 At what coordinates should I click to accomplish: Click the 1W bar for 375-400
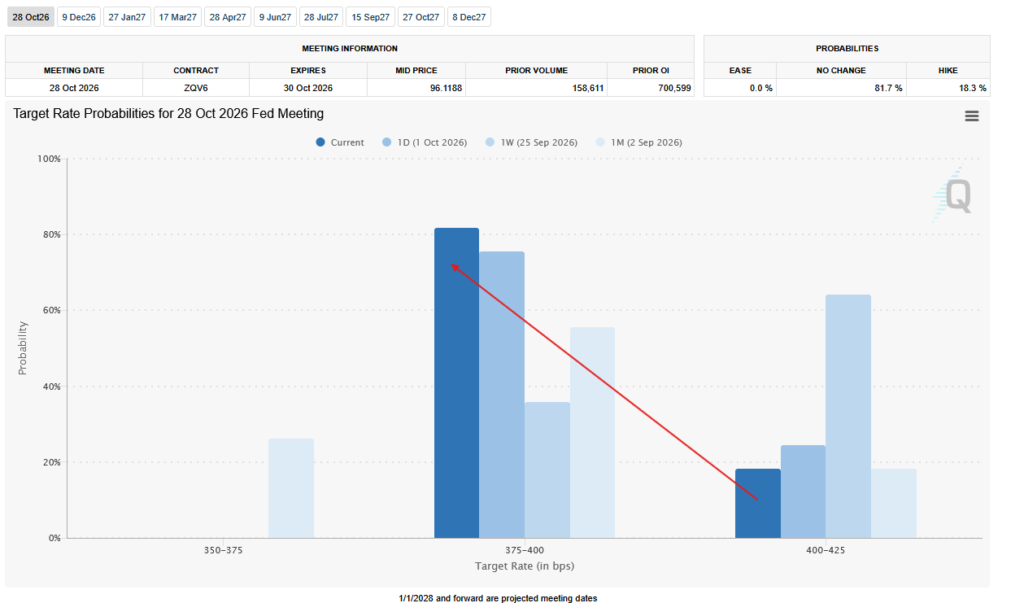[547, 470]
